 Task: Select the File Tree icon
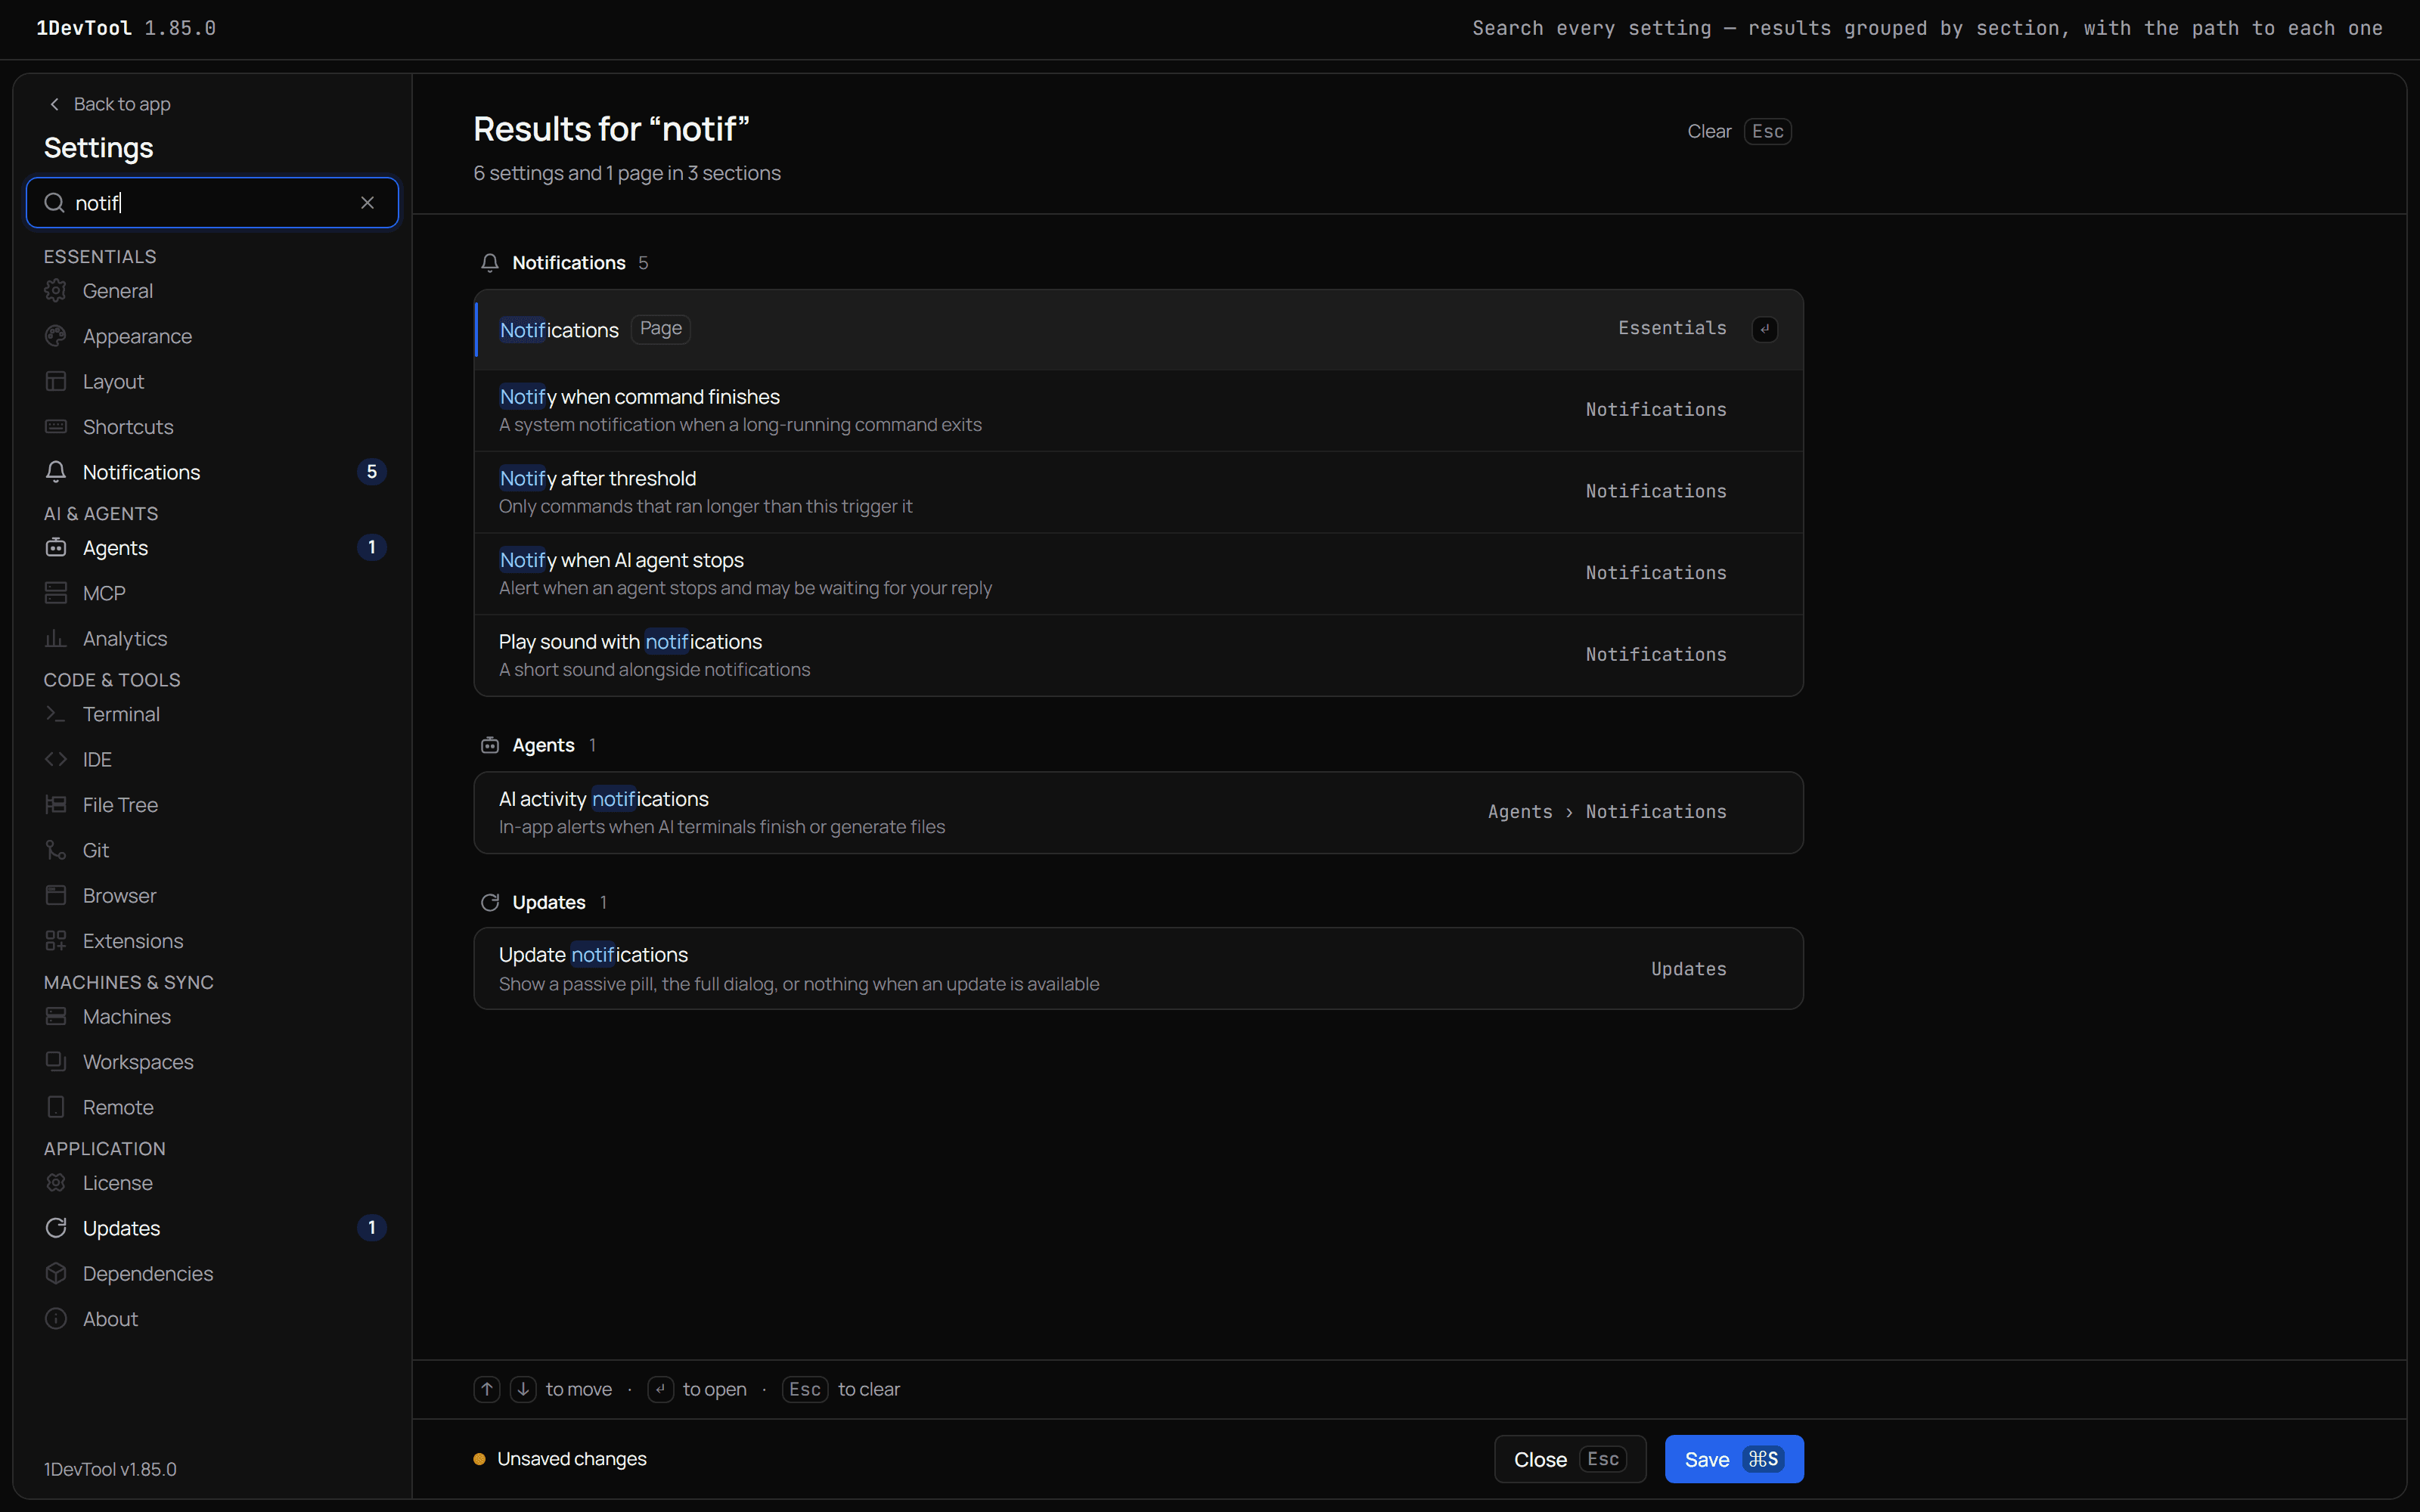56,805
